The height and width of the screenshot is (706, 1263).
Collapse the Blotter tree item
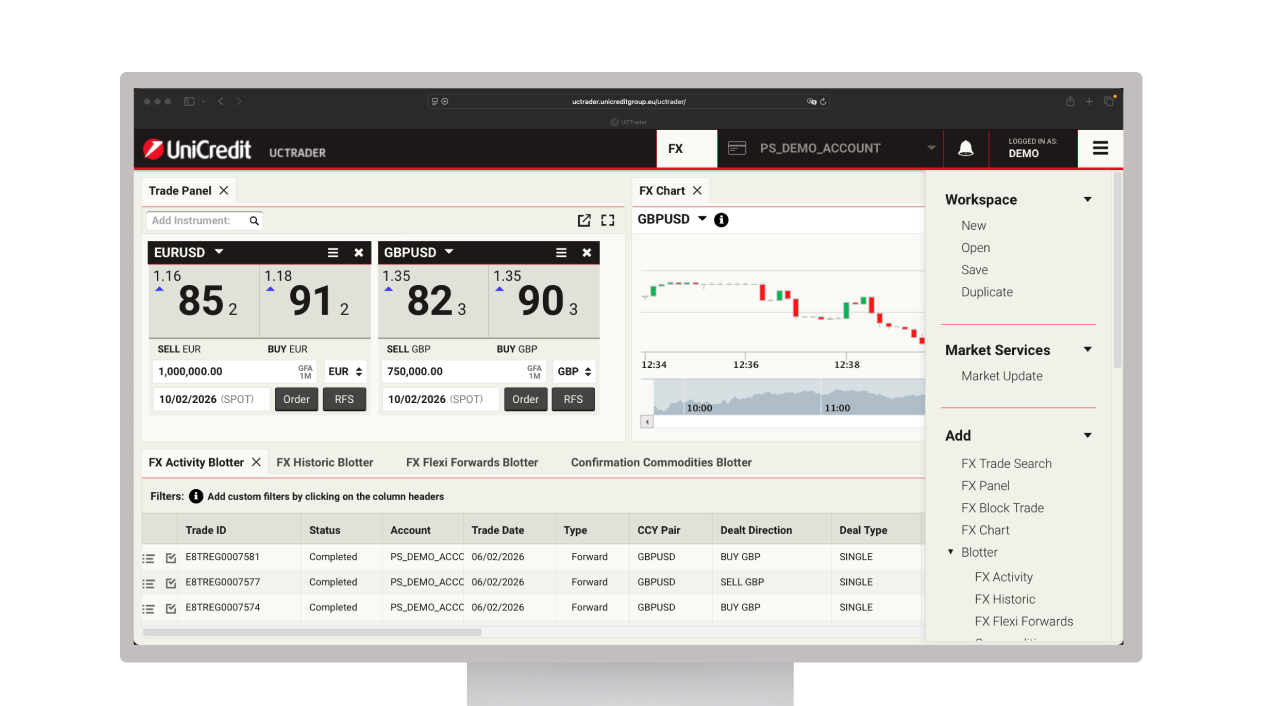[x=951, y=552]
